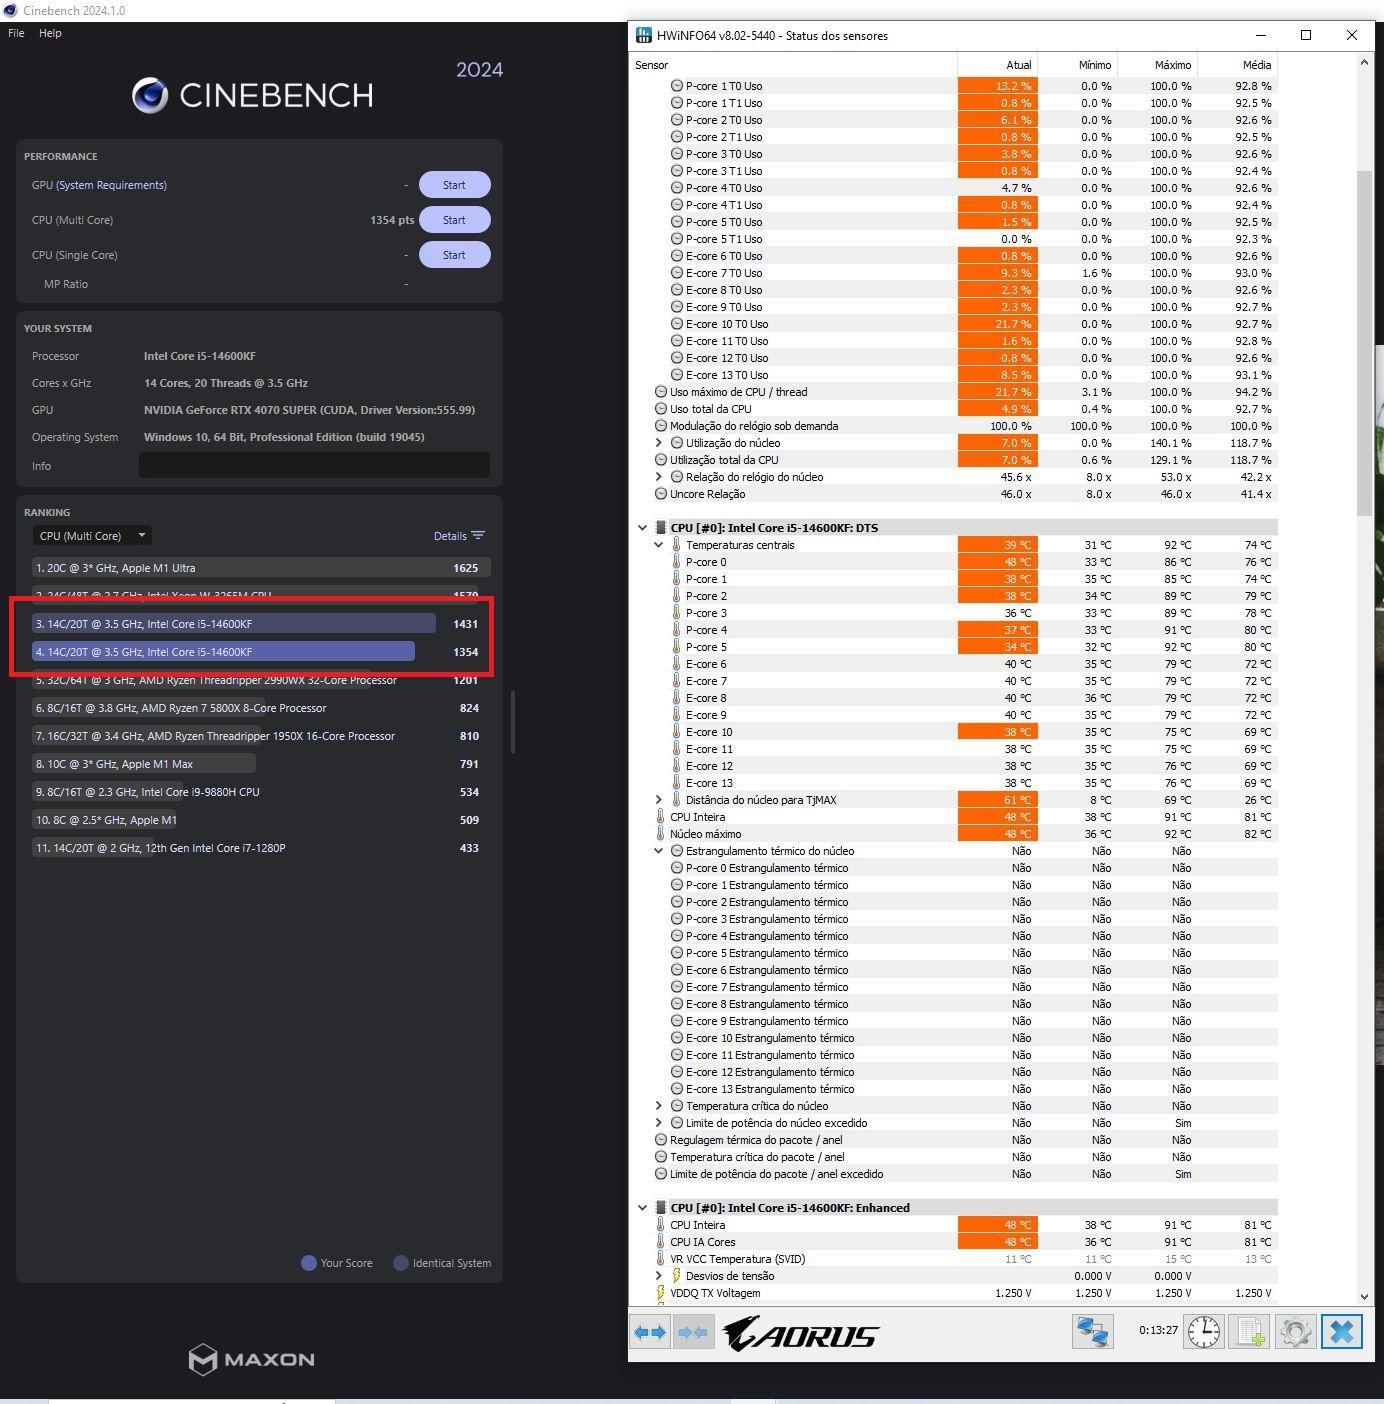Viewport: 1384px width, 1404px height.
Task: Select Intel Core i9-9880H ranking entry
Action: (261, 792)
